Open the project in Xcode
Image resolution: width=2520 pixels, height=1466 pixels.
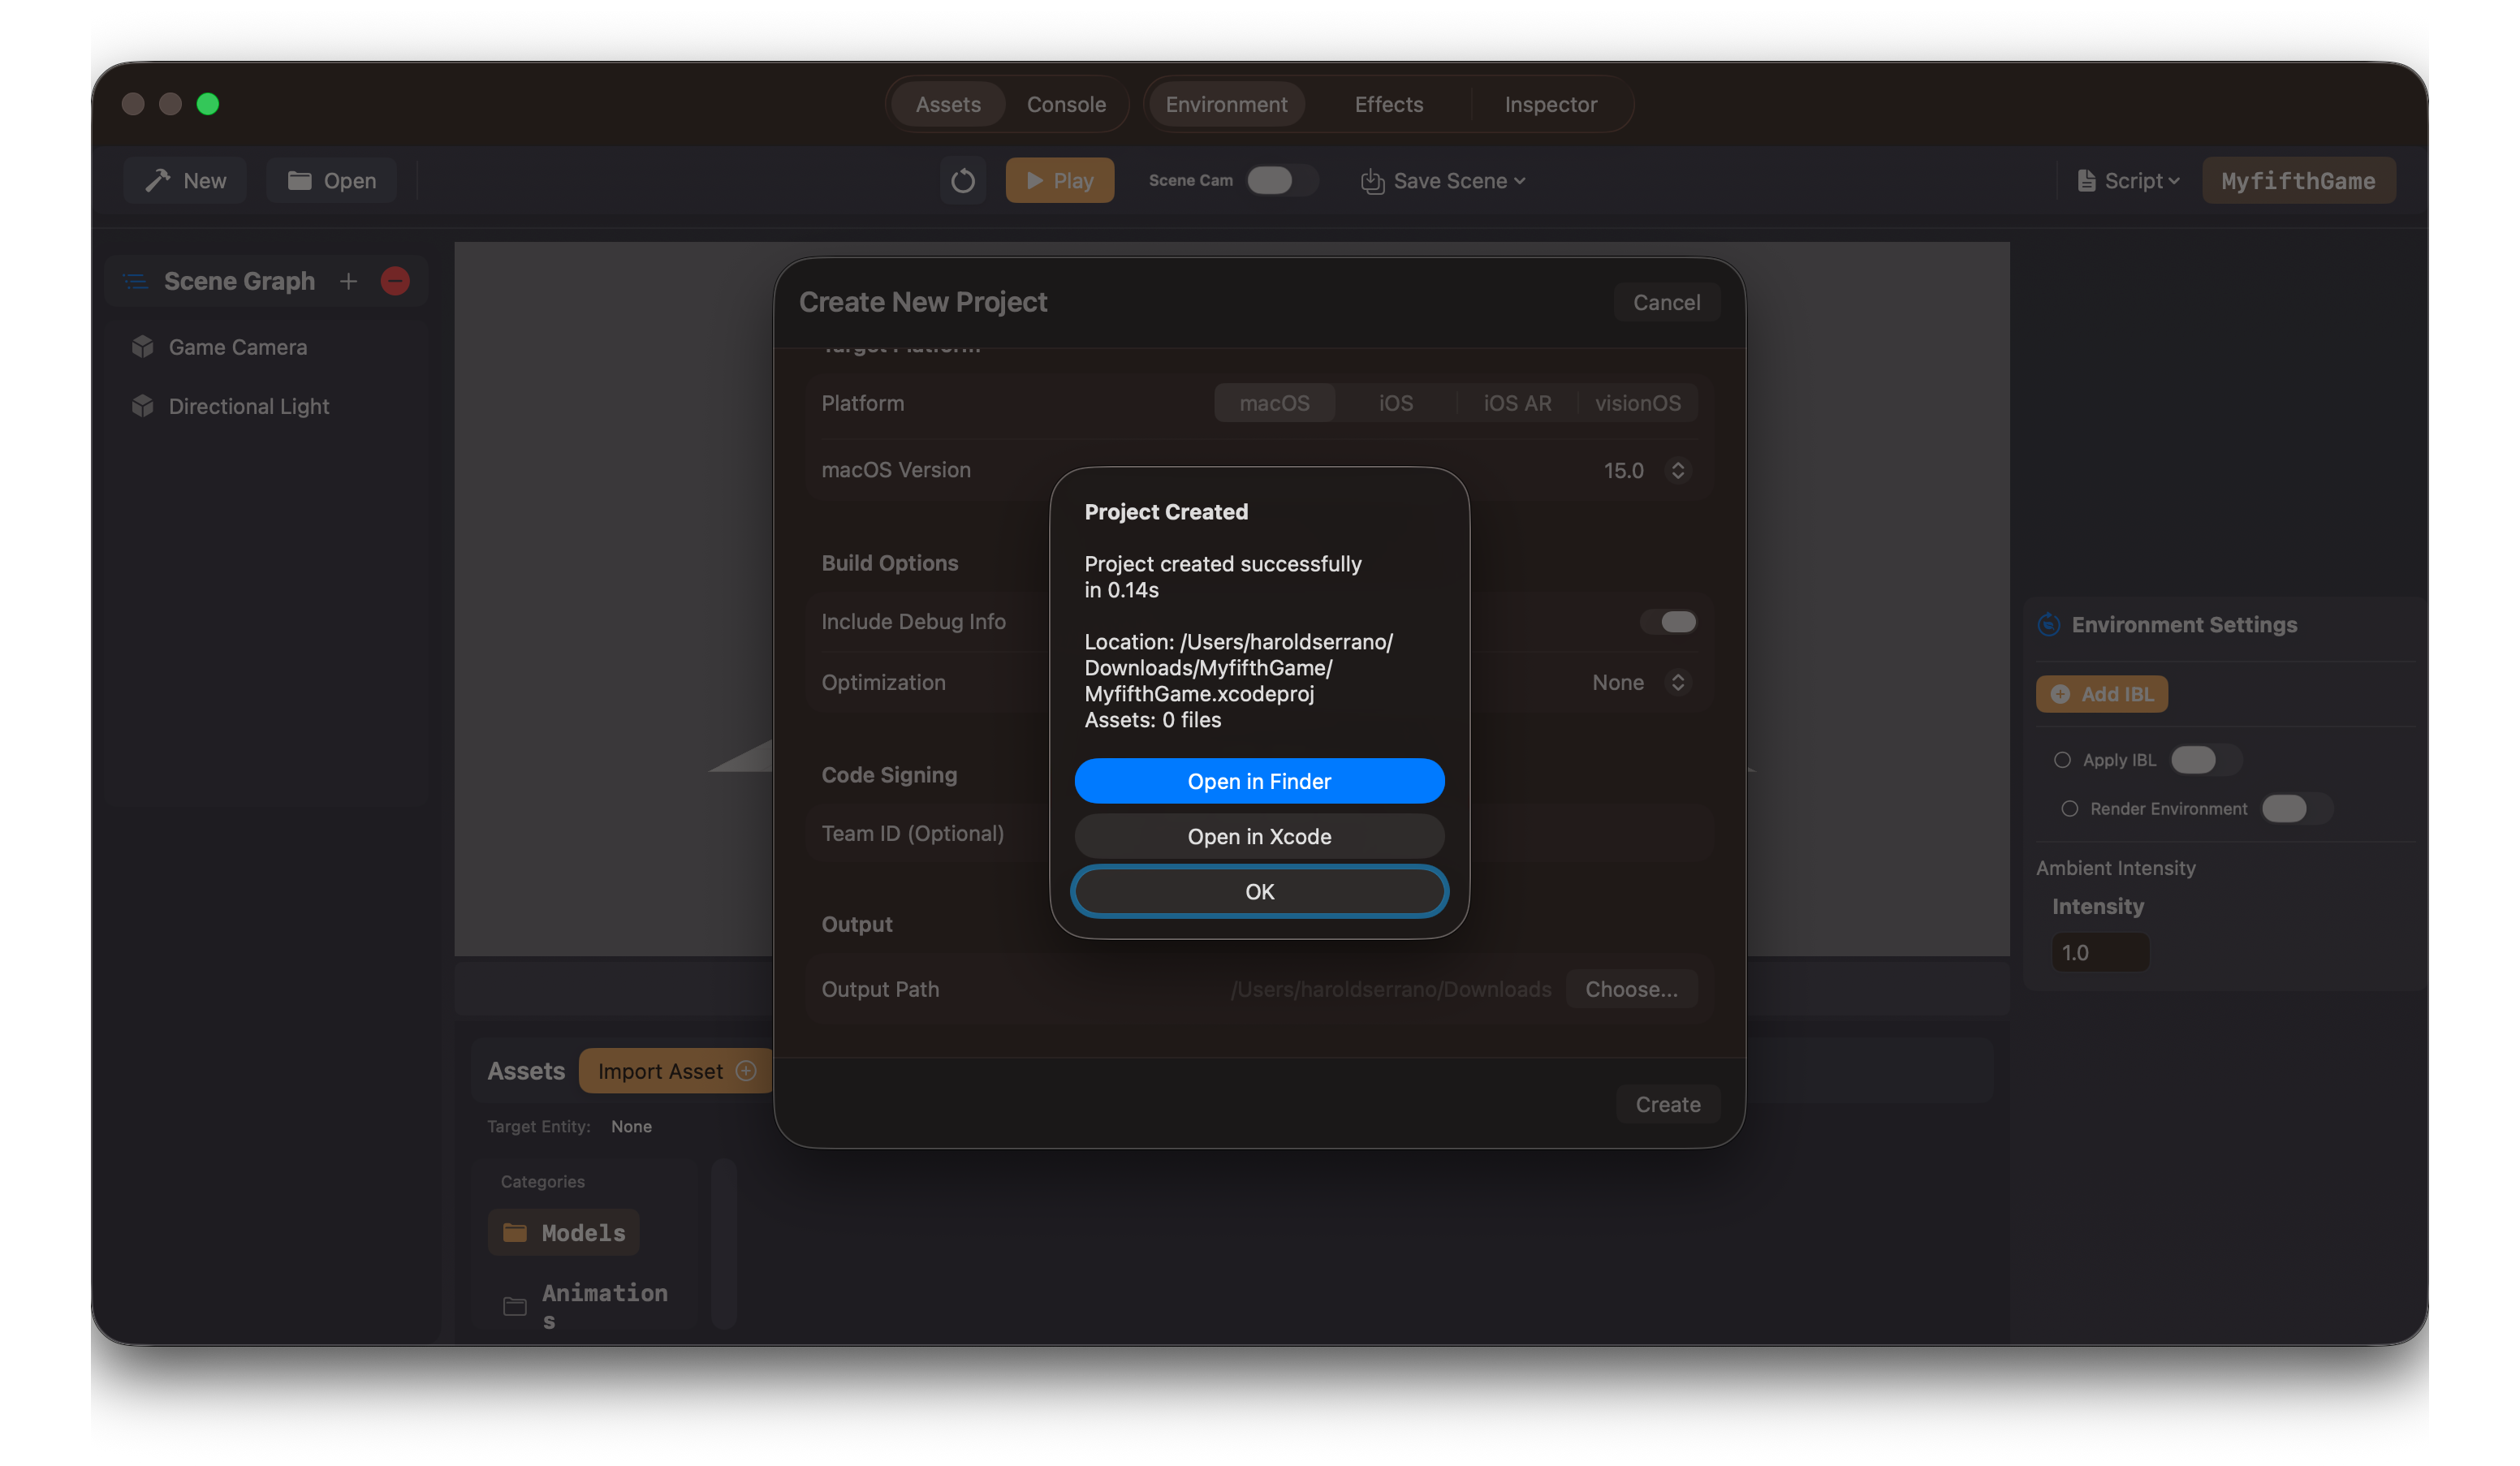click(1259, 836)
